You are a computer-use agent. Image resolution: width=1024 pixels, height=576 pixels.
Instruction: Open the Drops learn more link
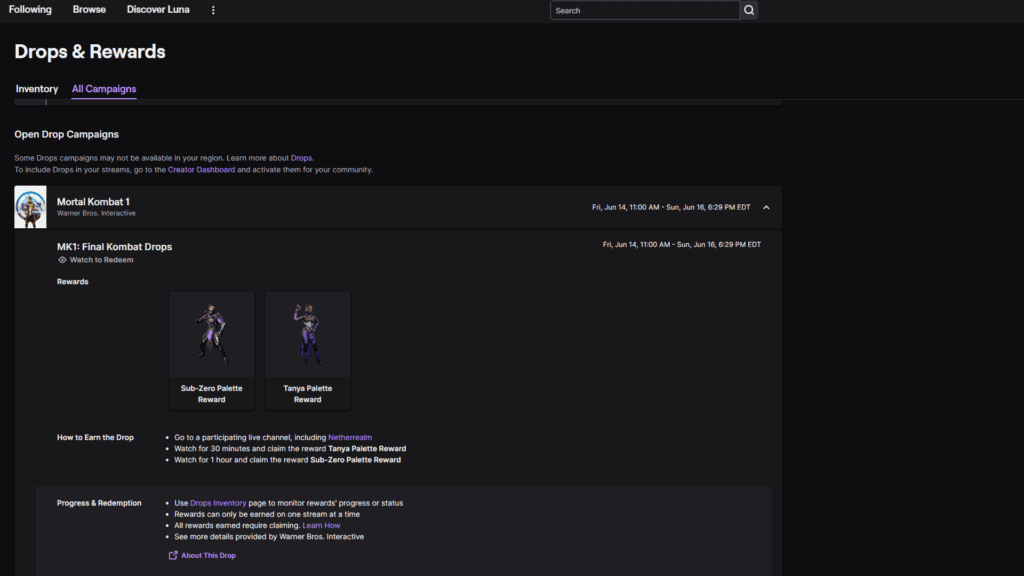(x=302, y=157)
